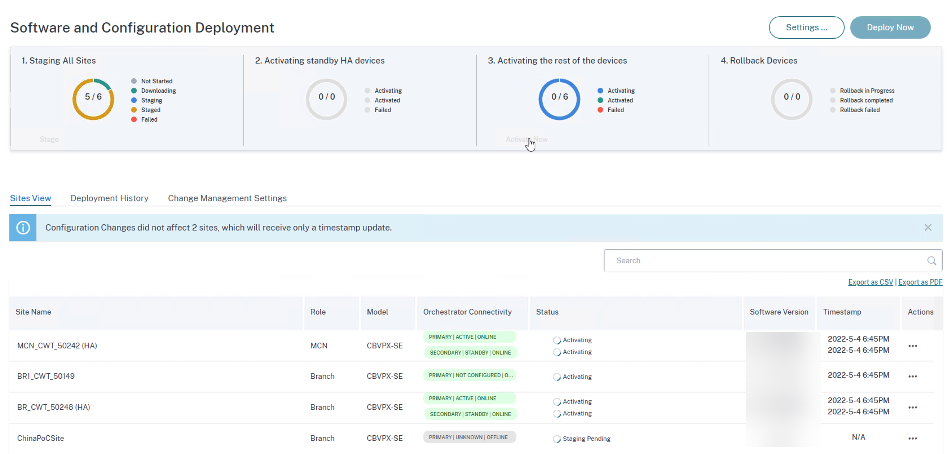The image size is (949, 454).
Task: Click Failed legend label under Staging All Sites
Action: click(x=149, y=119)
